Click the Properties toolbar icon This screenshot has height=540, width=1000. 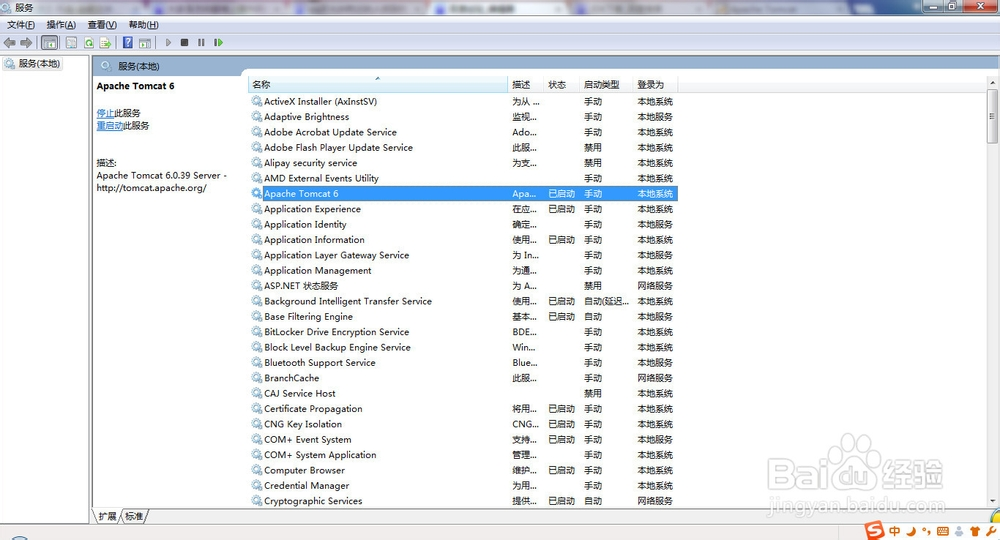(71, 43)
